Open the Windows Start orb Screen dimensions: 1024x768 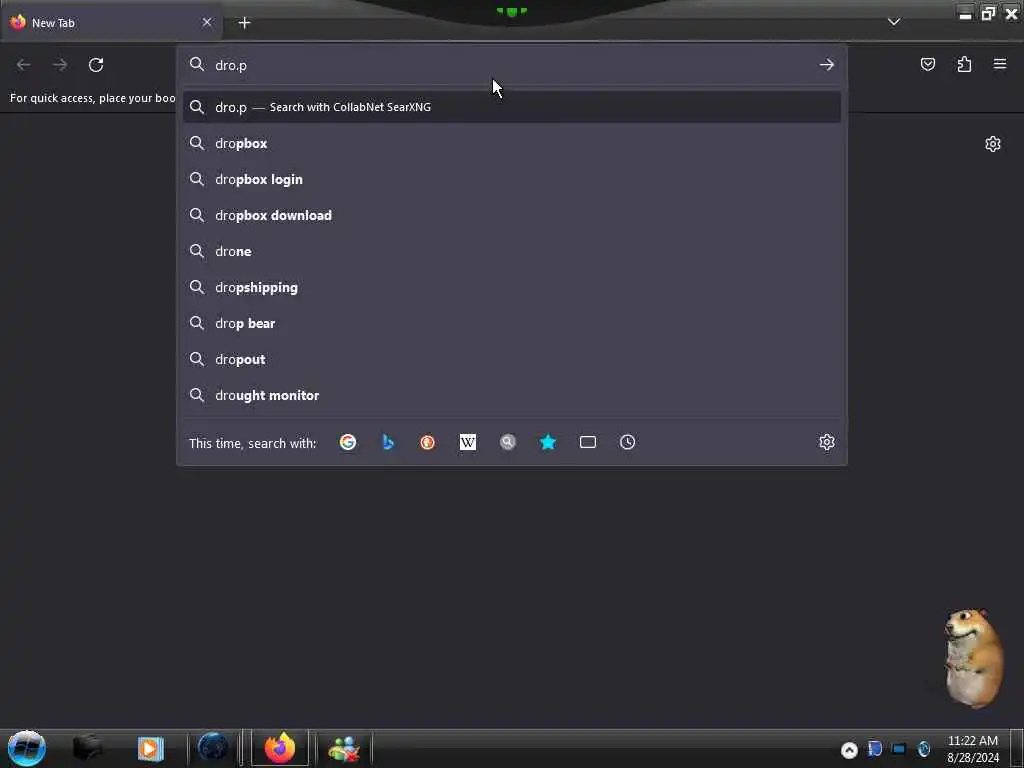coord(27,748)
